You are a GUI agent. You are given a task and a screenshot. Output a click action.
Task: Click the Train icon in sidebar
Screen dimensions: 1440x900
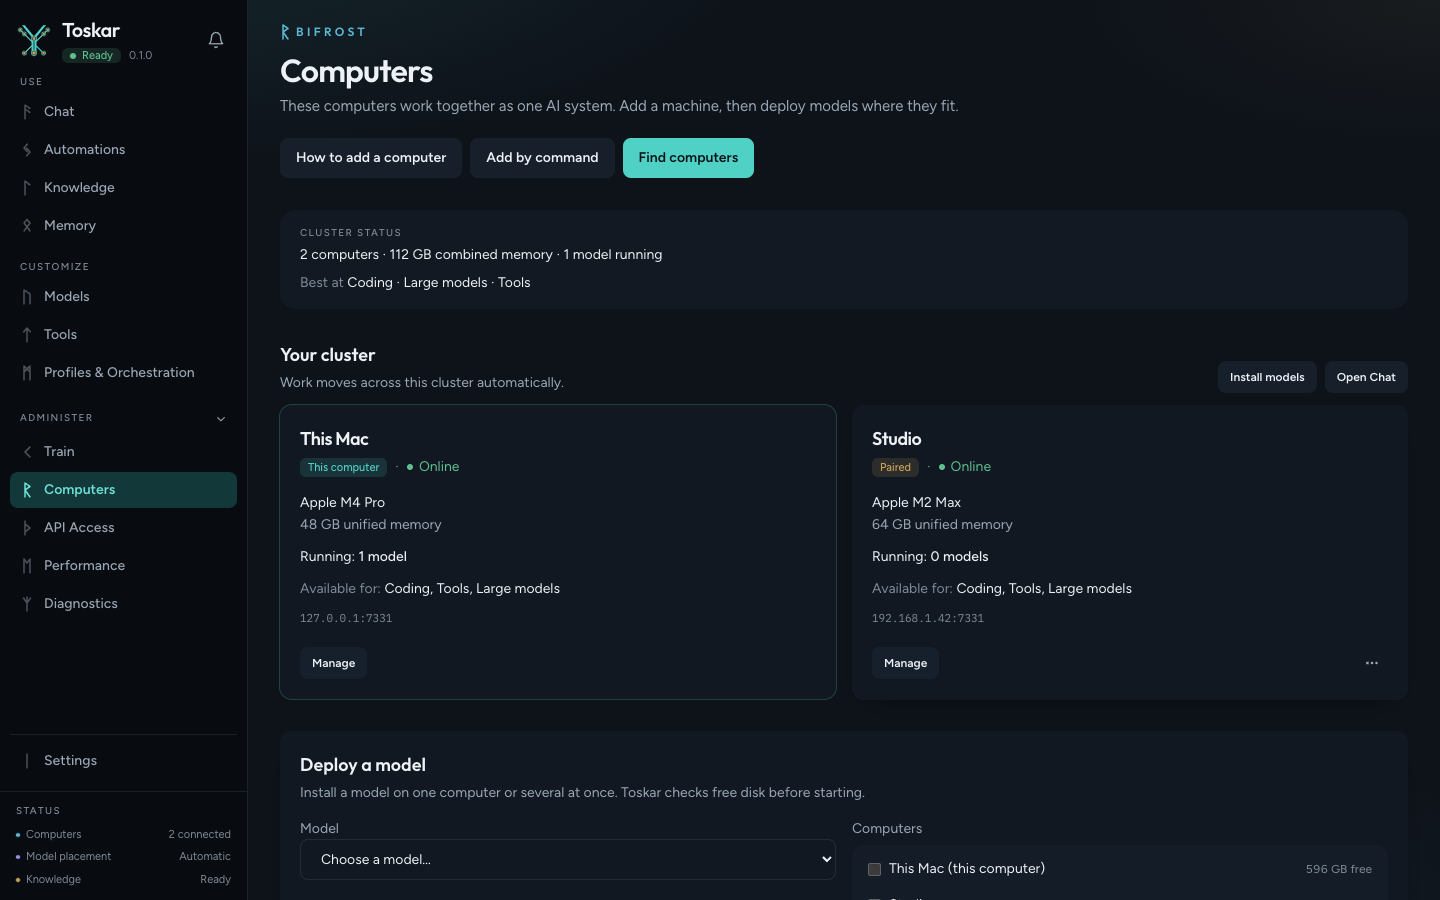click(27, 452)
